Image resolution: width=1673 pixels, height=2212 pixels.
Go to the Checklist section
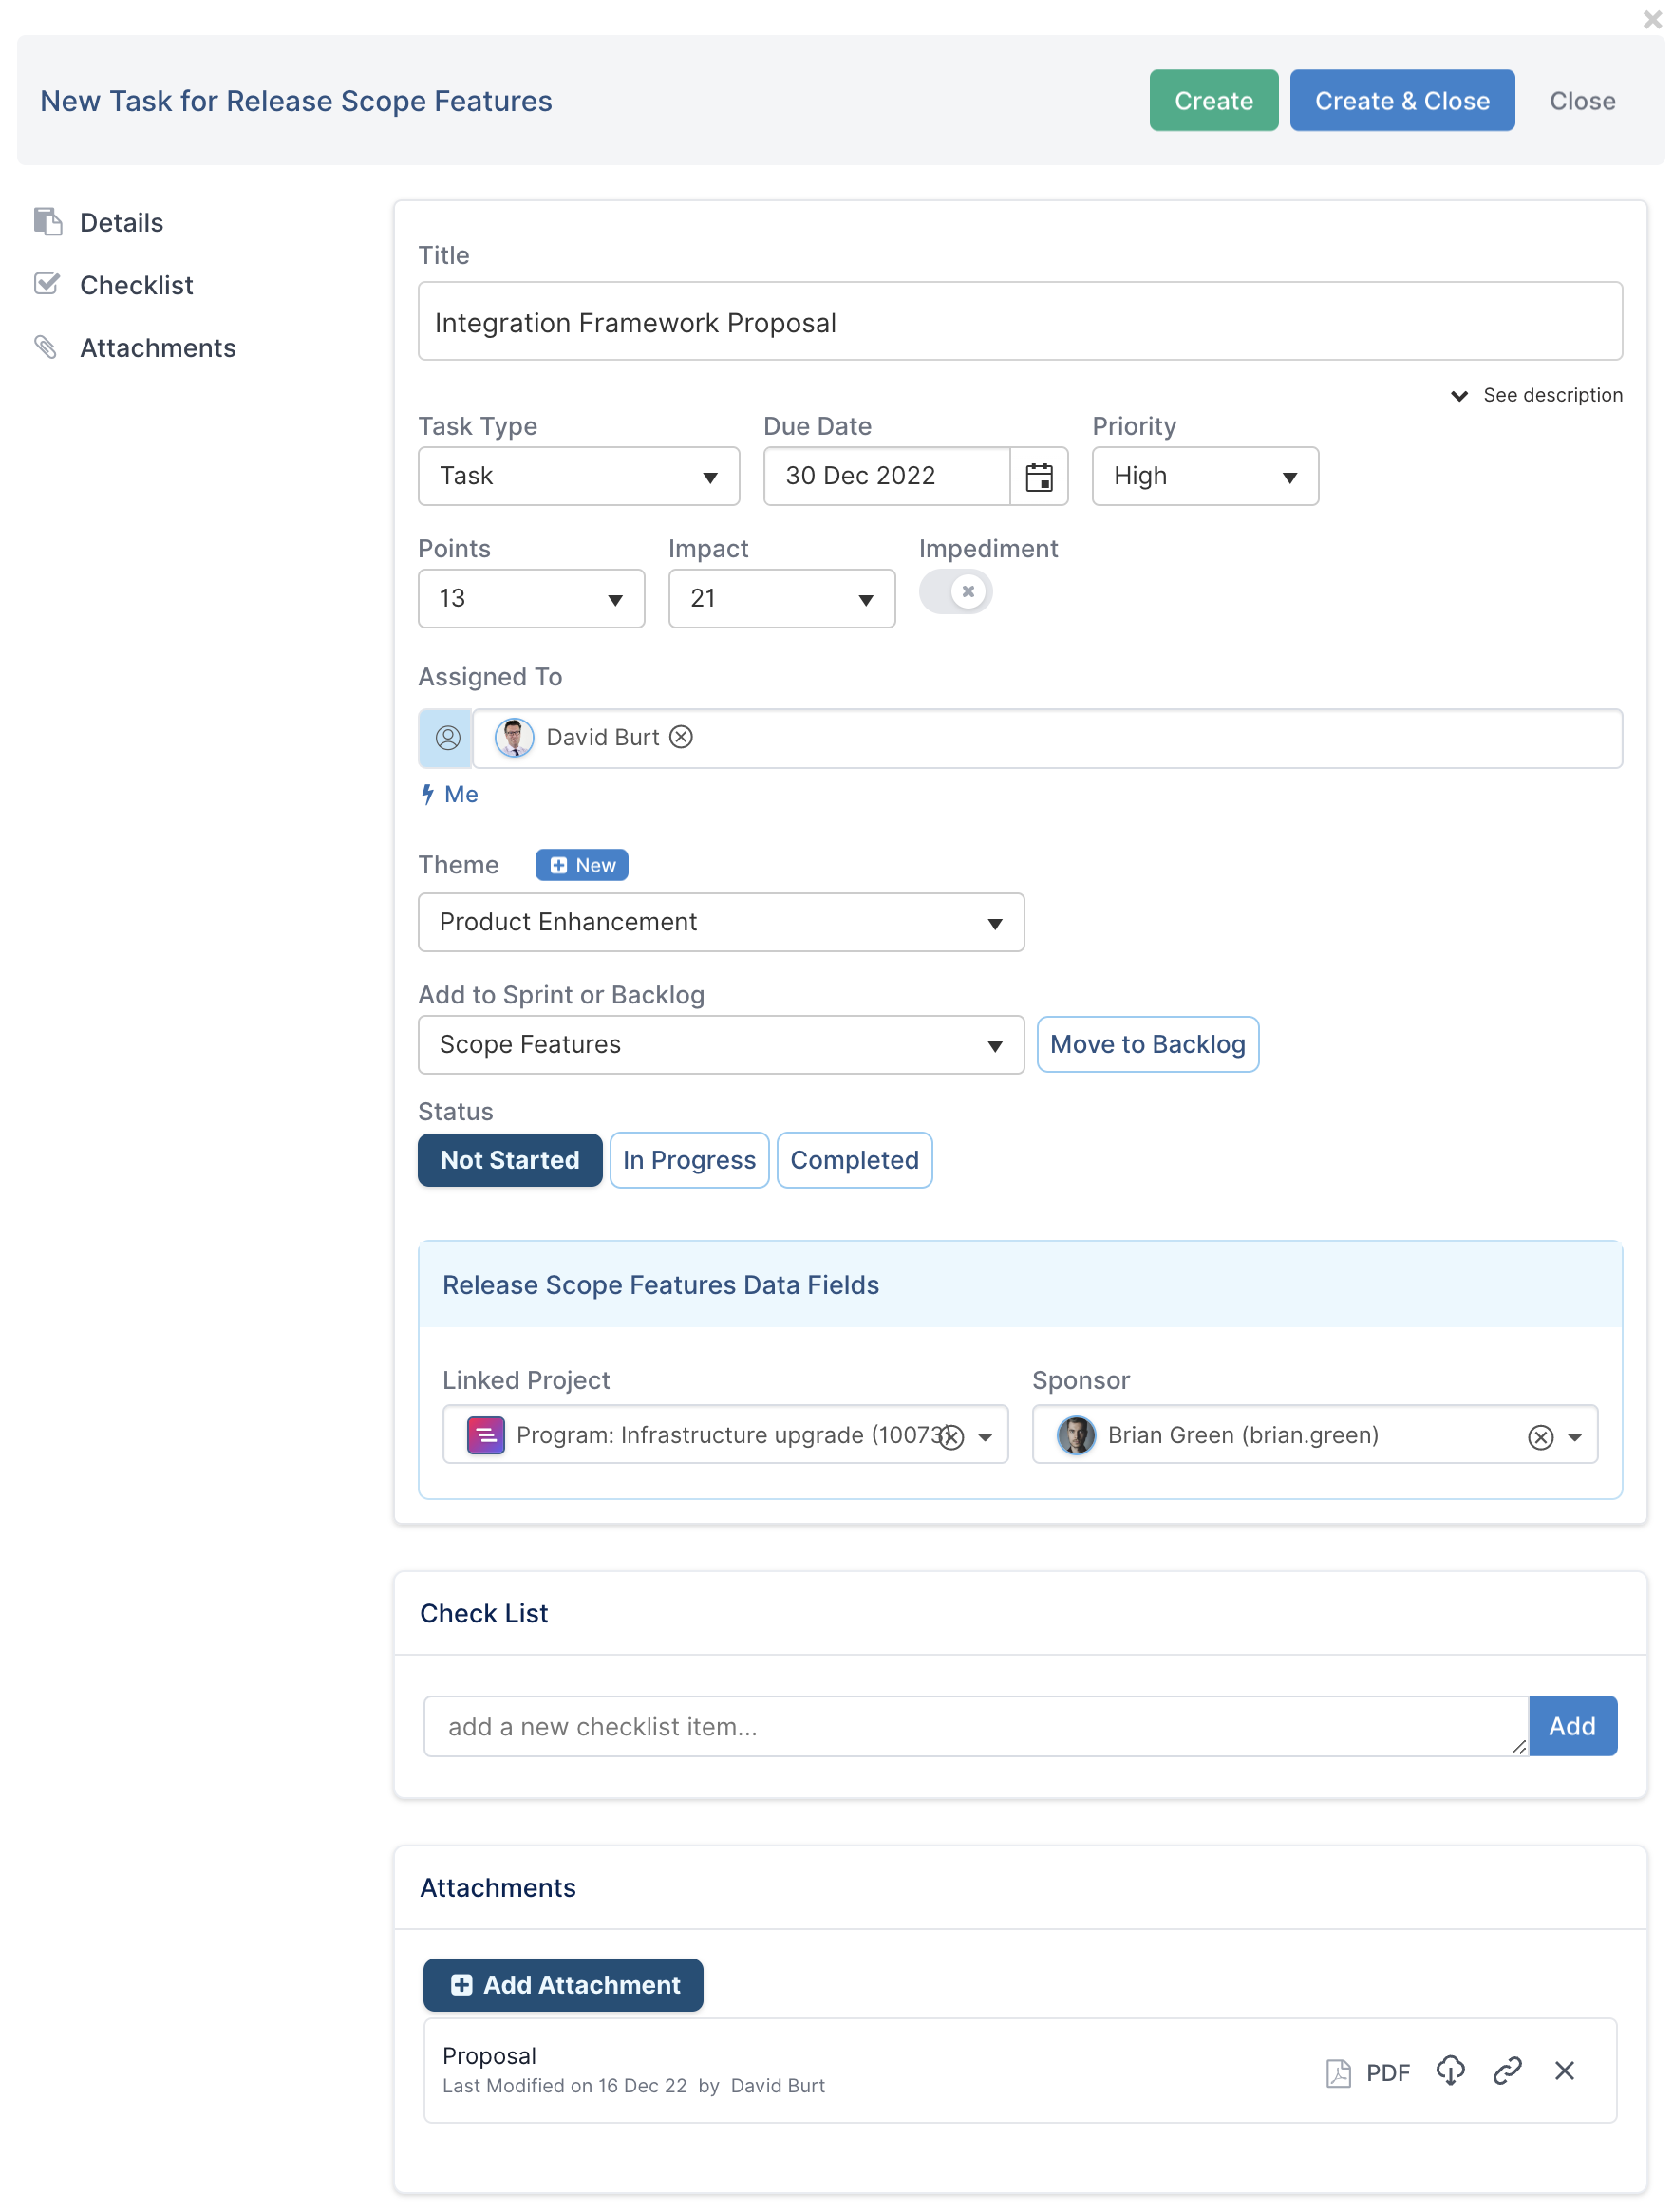click(136, 285)
